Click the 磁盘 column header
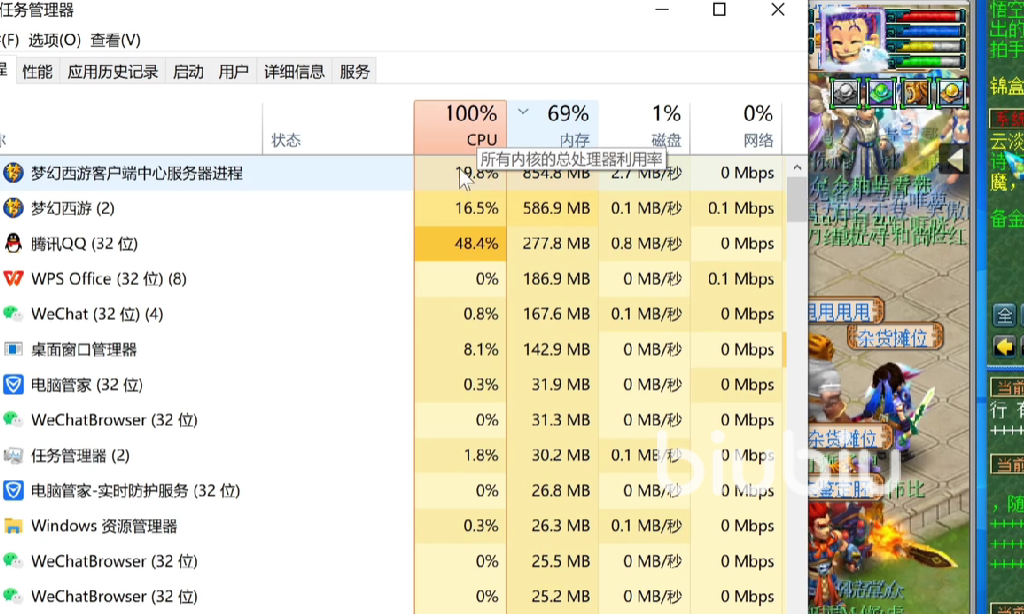The width and height of the screenshot is (1024, 614). [644, 127]
